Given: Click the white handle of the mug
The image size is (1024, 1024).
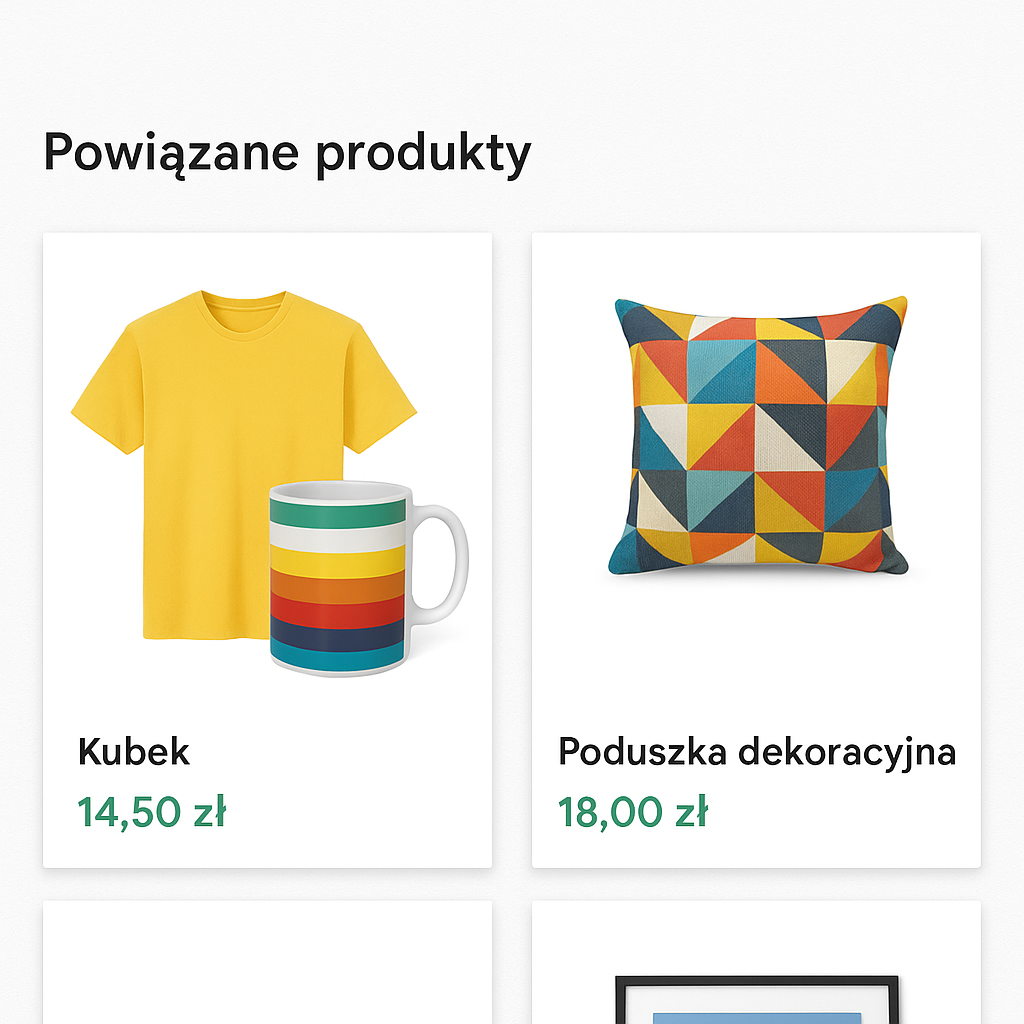Looking at the screenshot, I should [443, 557].
